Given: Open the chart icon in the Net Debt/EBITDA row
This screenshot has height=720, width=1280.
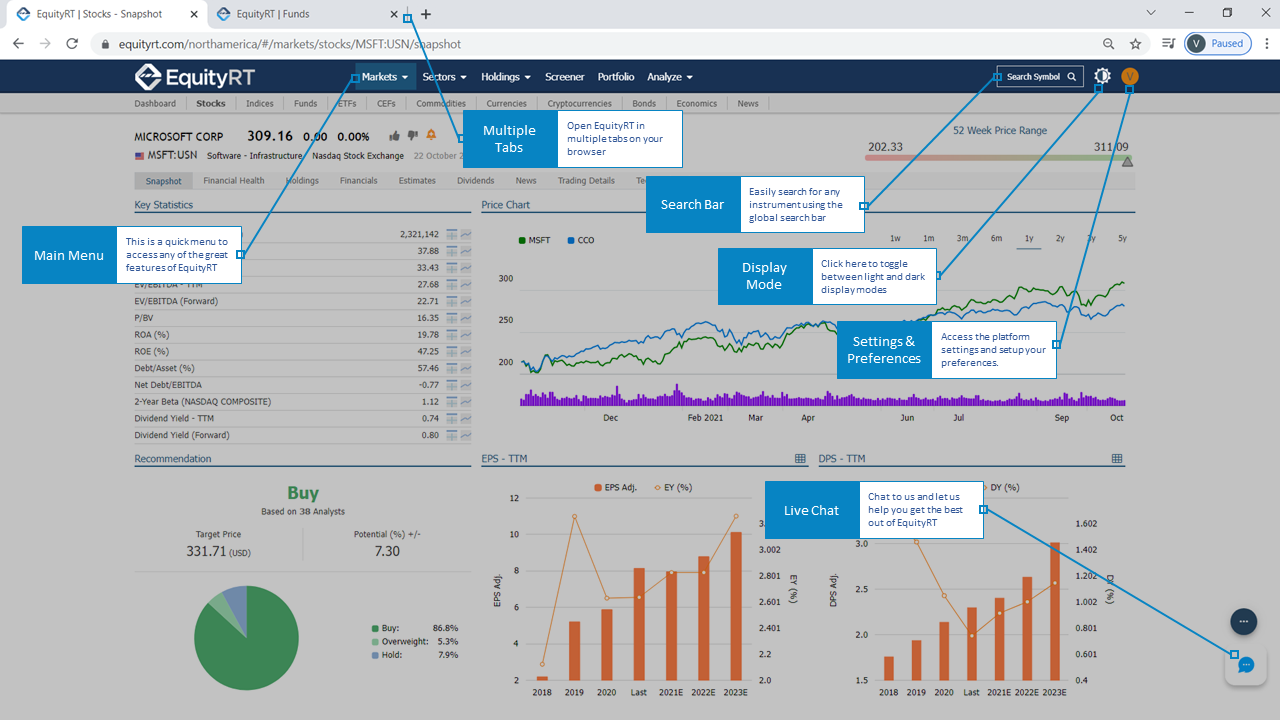Looking at the screenshot, I should tap(466, 385).
